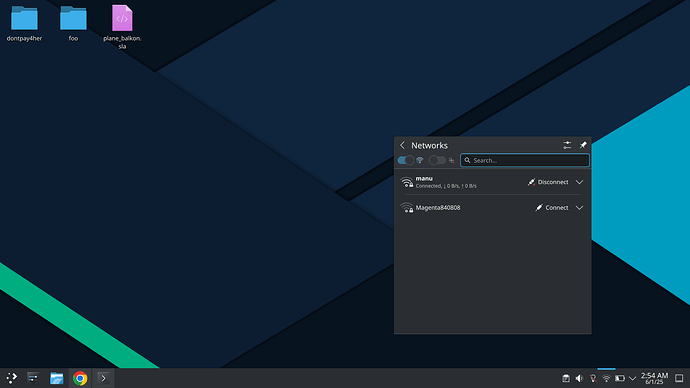Screen dimensions: 690x388
Task: Click the crossed-out lightbulb tray icon
Action: pyautogui.click(x=593, y=378)
